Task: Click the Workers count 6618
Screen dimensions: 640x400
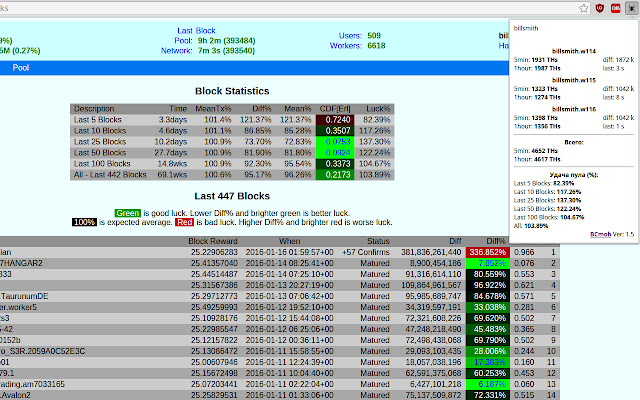Action: pos(376,46)
